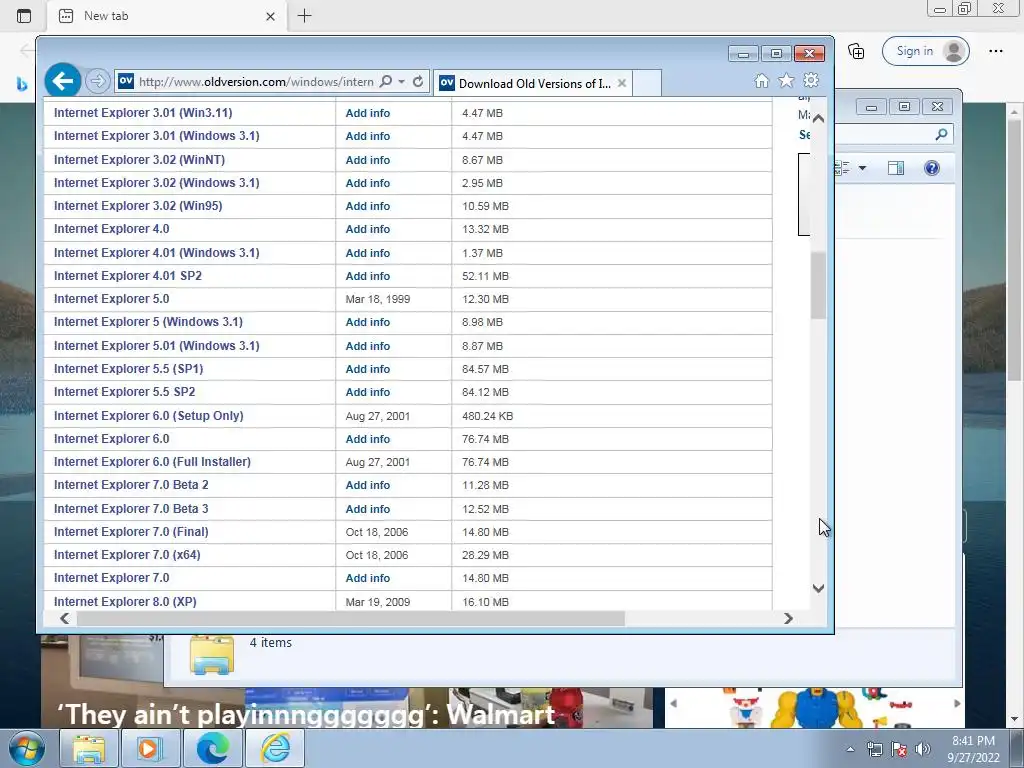
Task: Click the IE forward arrow button
Action: tap(97, 81)
